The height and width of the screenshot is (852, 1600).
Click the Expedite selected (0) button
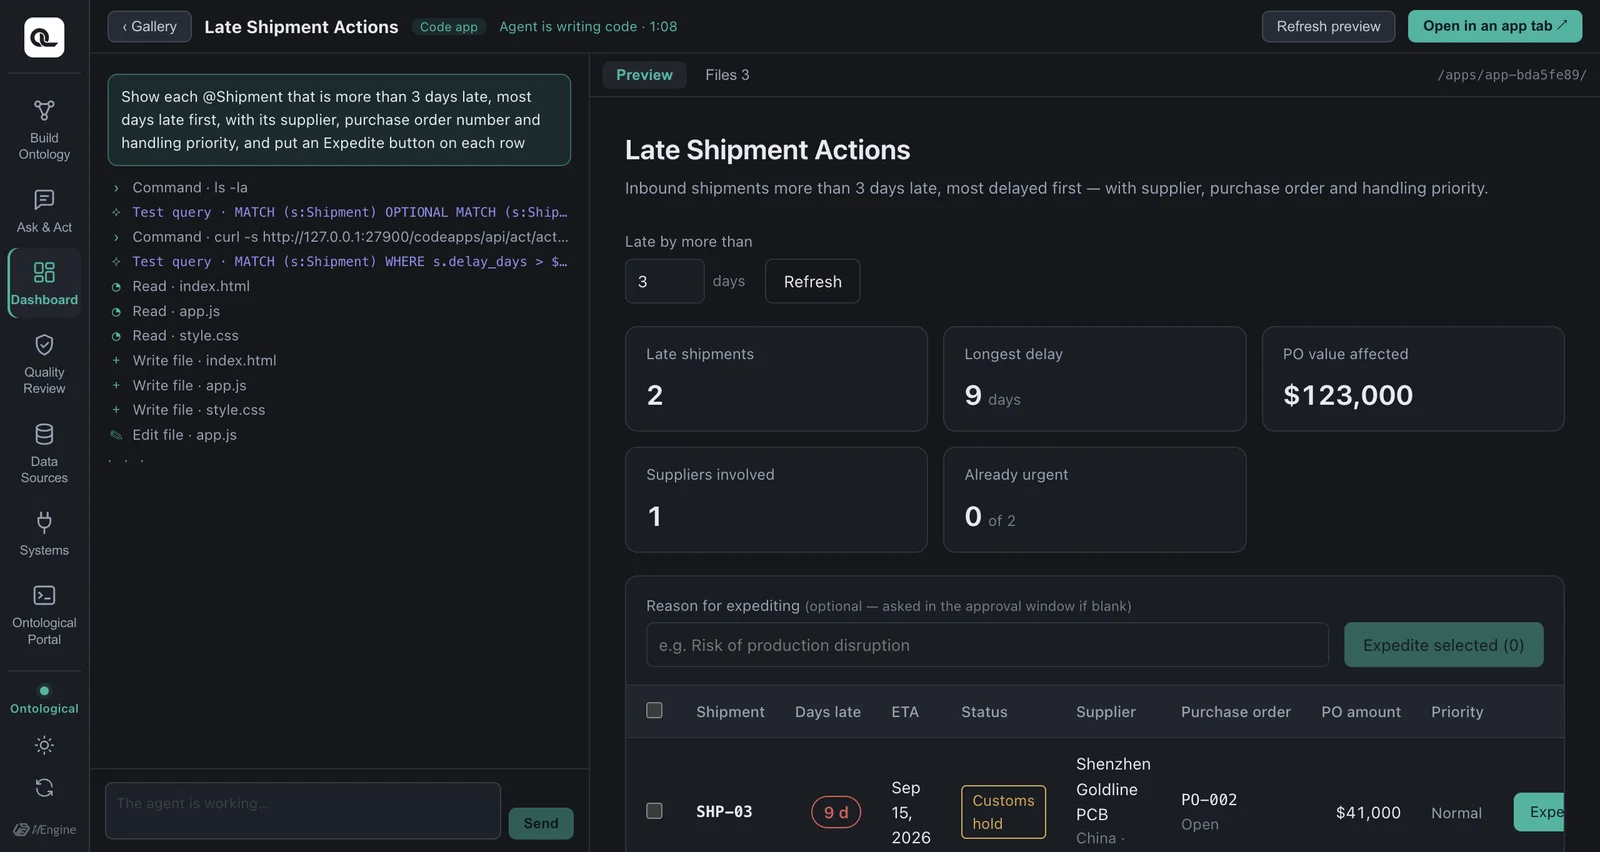pyautogui.click(x=1443, y=645)
